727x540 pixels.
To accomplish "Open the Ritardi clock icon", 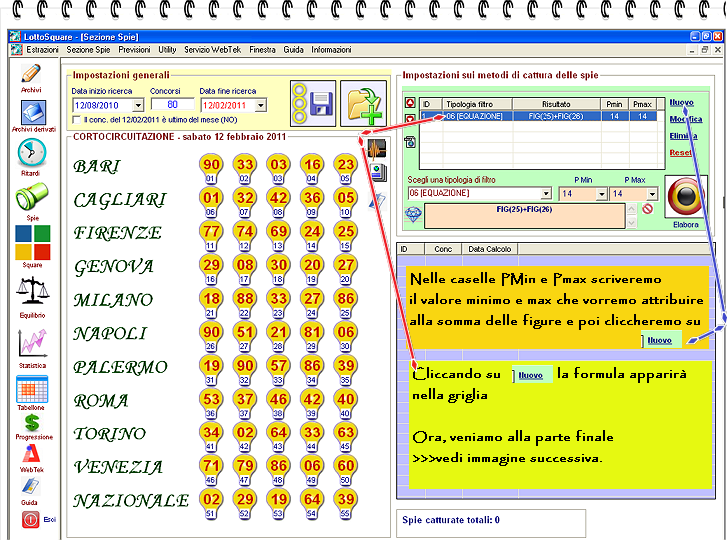I will tap(32, 153).
